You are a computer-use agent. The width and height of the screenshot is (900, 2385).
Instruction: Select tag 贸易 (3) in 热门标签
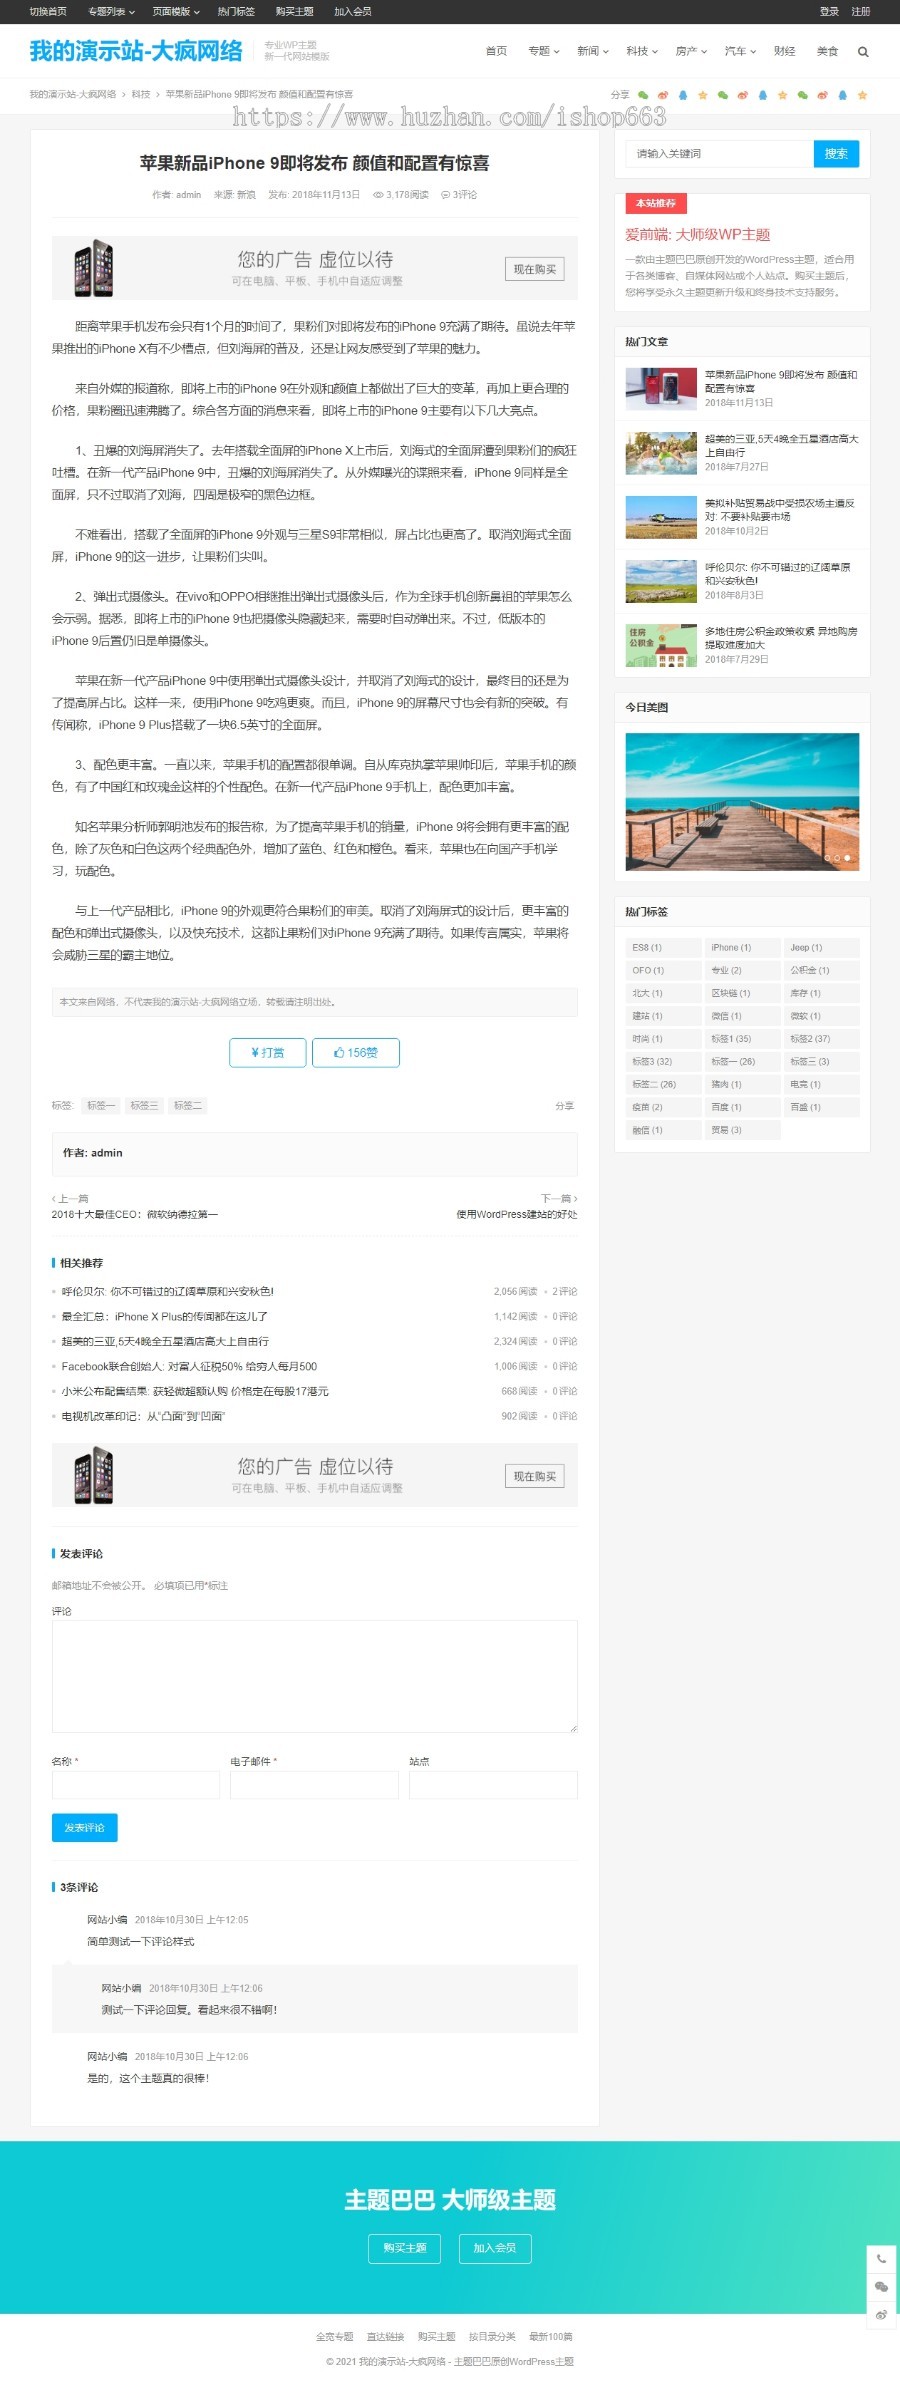point(741,1130)
